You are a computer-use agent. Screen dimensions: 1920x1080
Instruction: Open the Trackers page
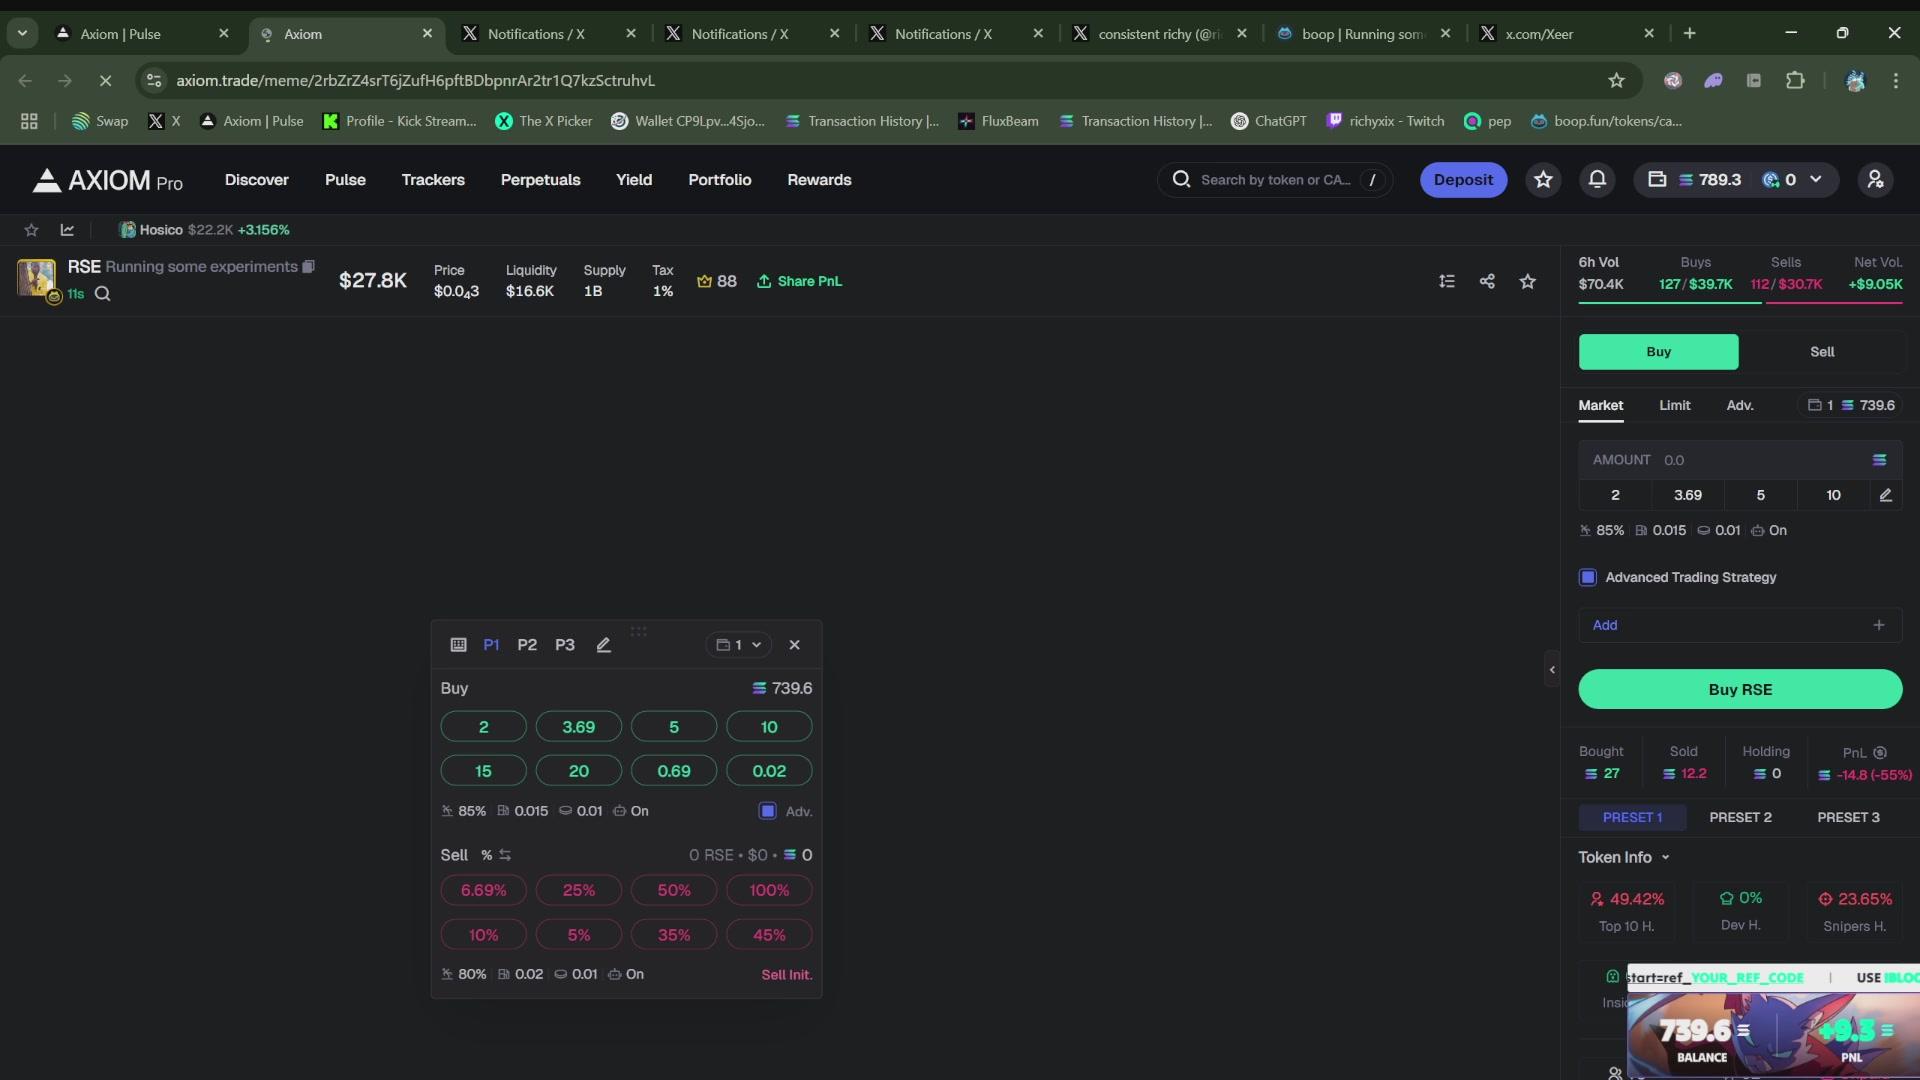433,180
